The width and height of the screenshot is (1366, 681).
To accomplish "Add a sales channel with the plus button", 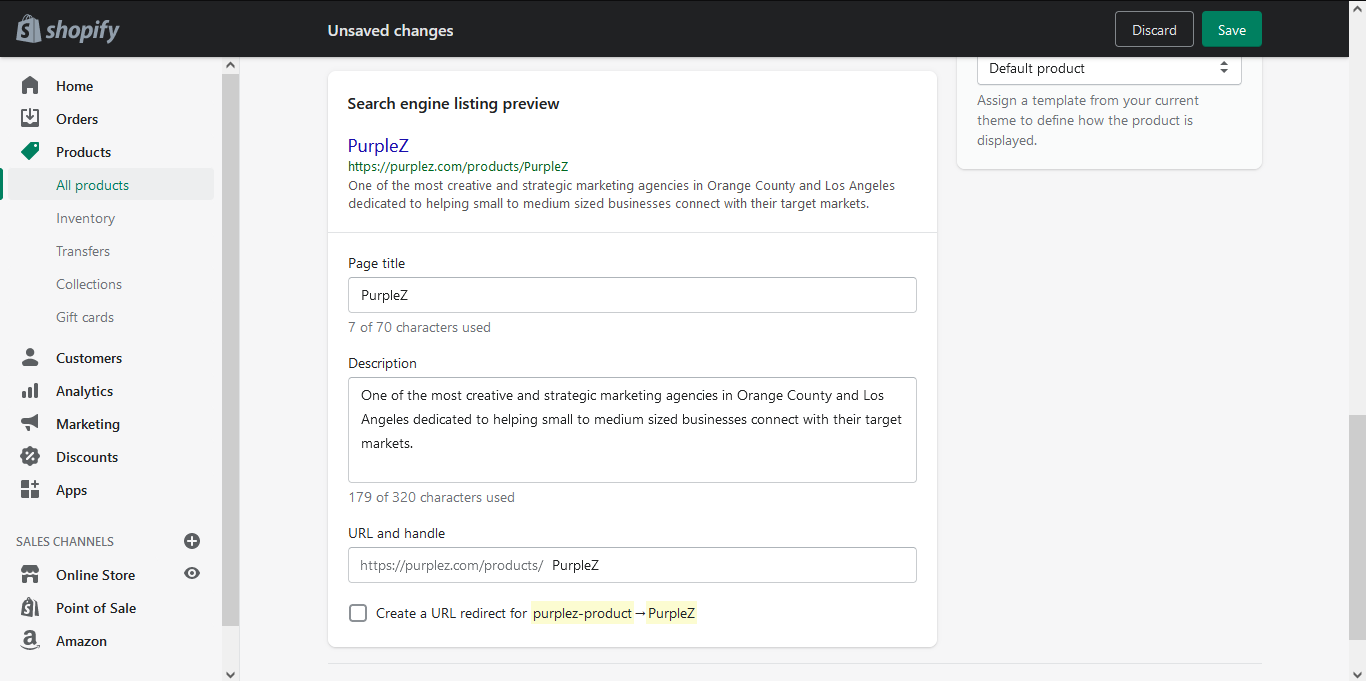I will tap(191, 541).
